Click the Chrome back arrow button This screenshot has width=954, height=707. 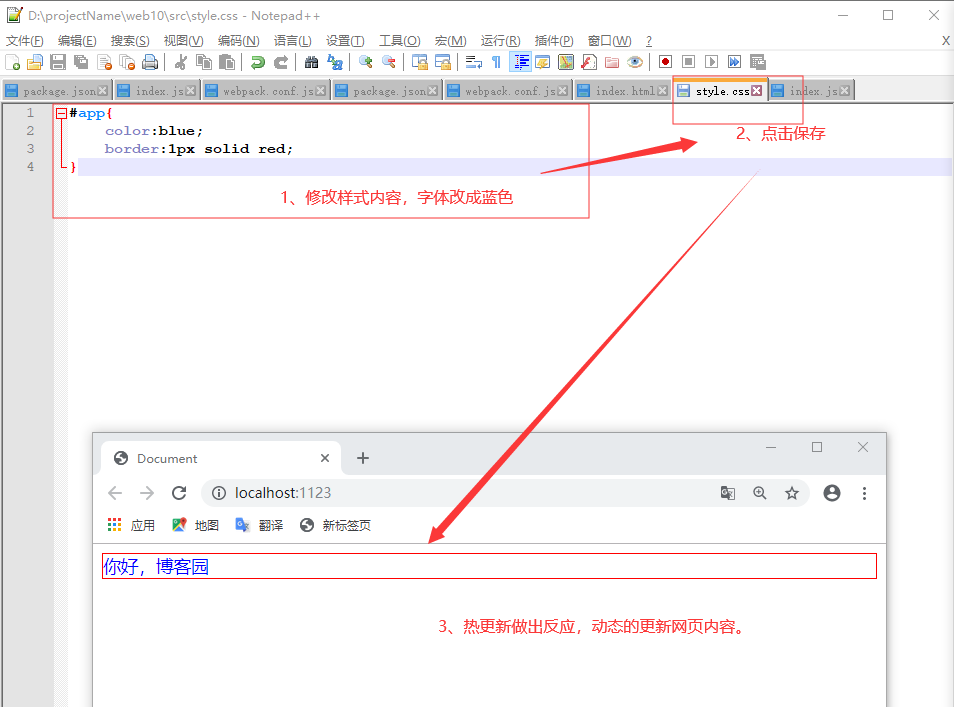(115, 493)
